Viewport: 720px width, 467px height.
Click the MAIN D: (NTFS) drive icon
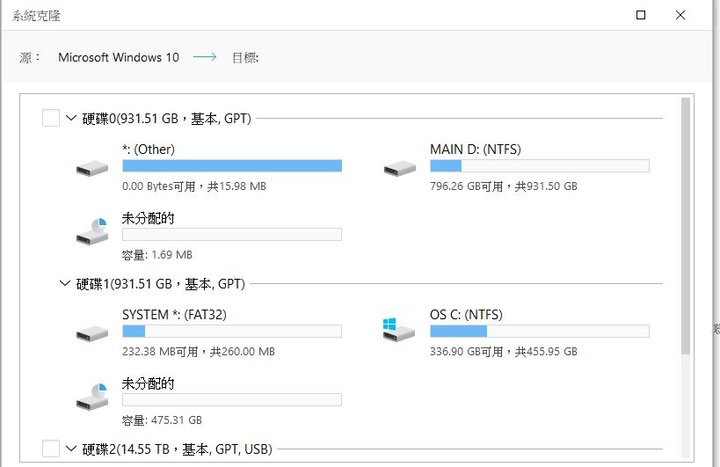point(400,168)
